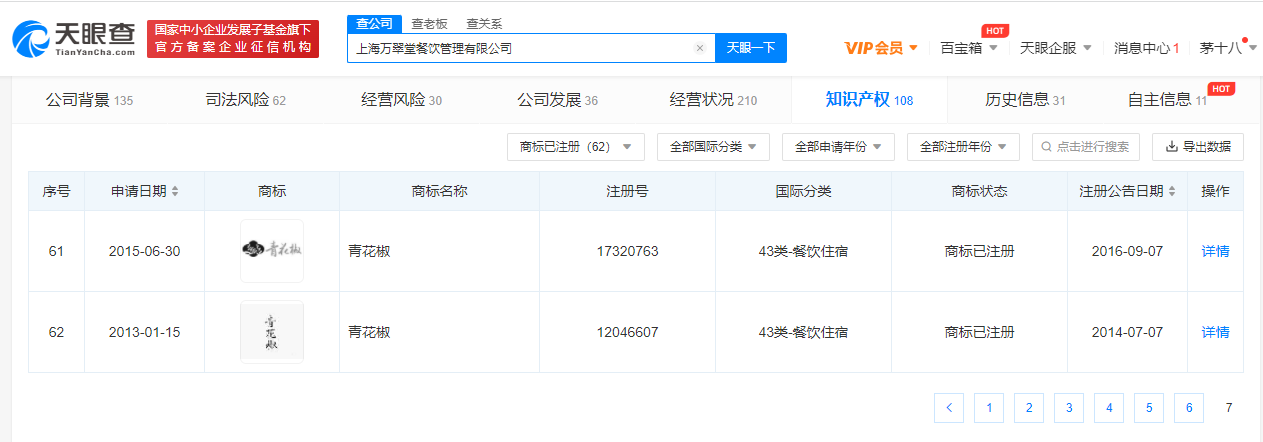1263x442 pixels.
Task: Click the date 2013-01-15
Action: [x=144, y=332]
